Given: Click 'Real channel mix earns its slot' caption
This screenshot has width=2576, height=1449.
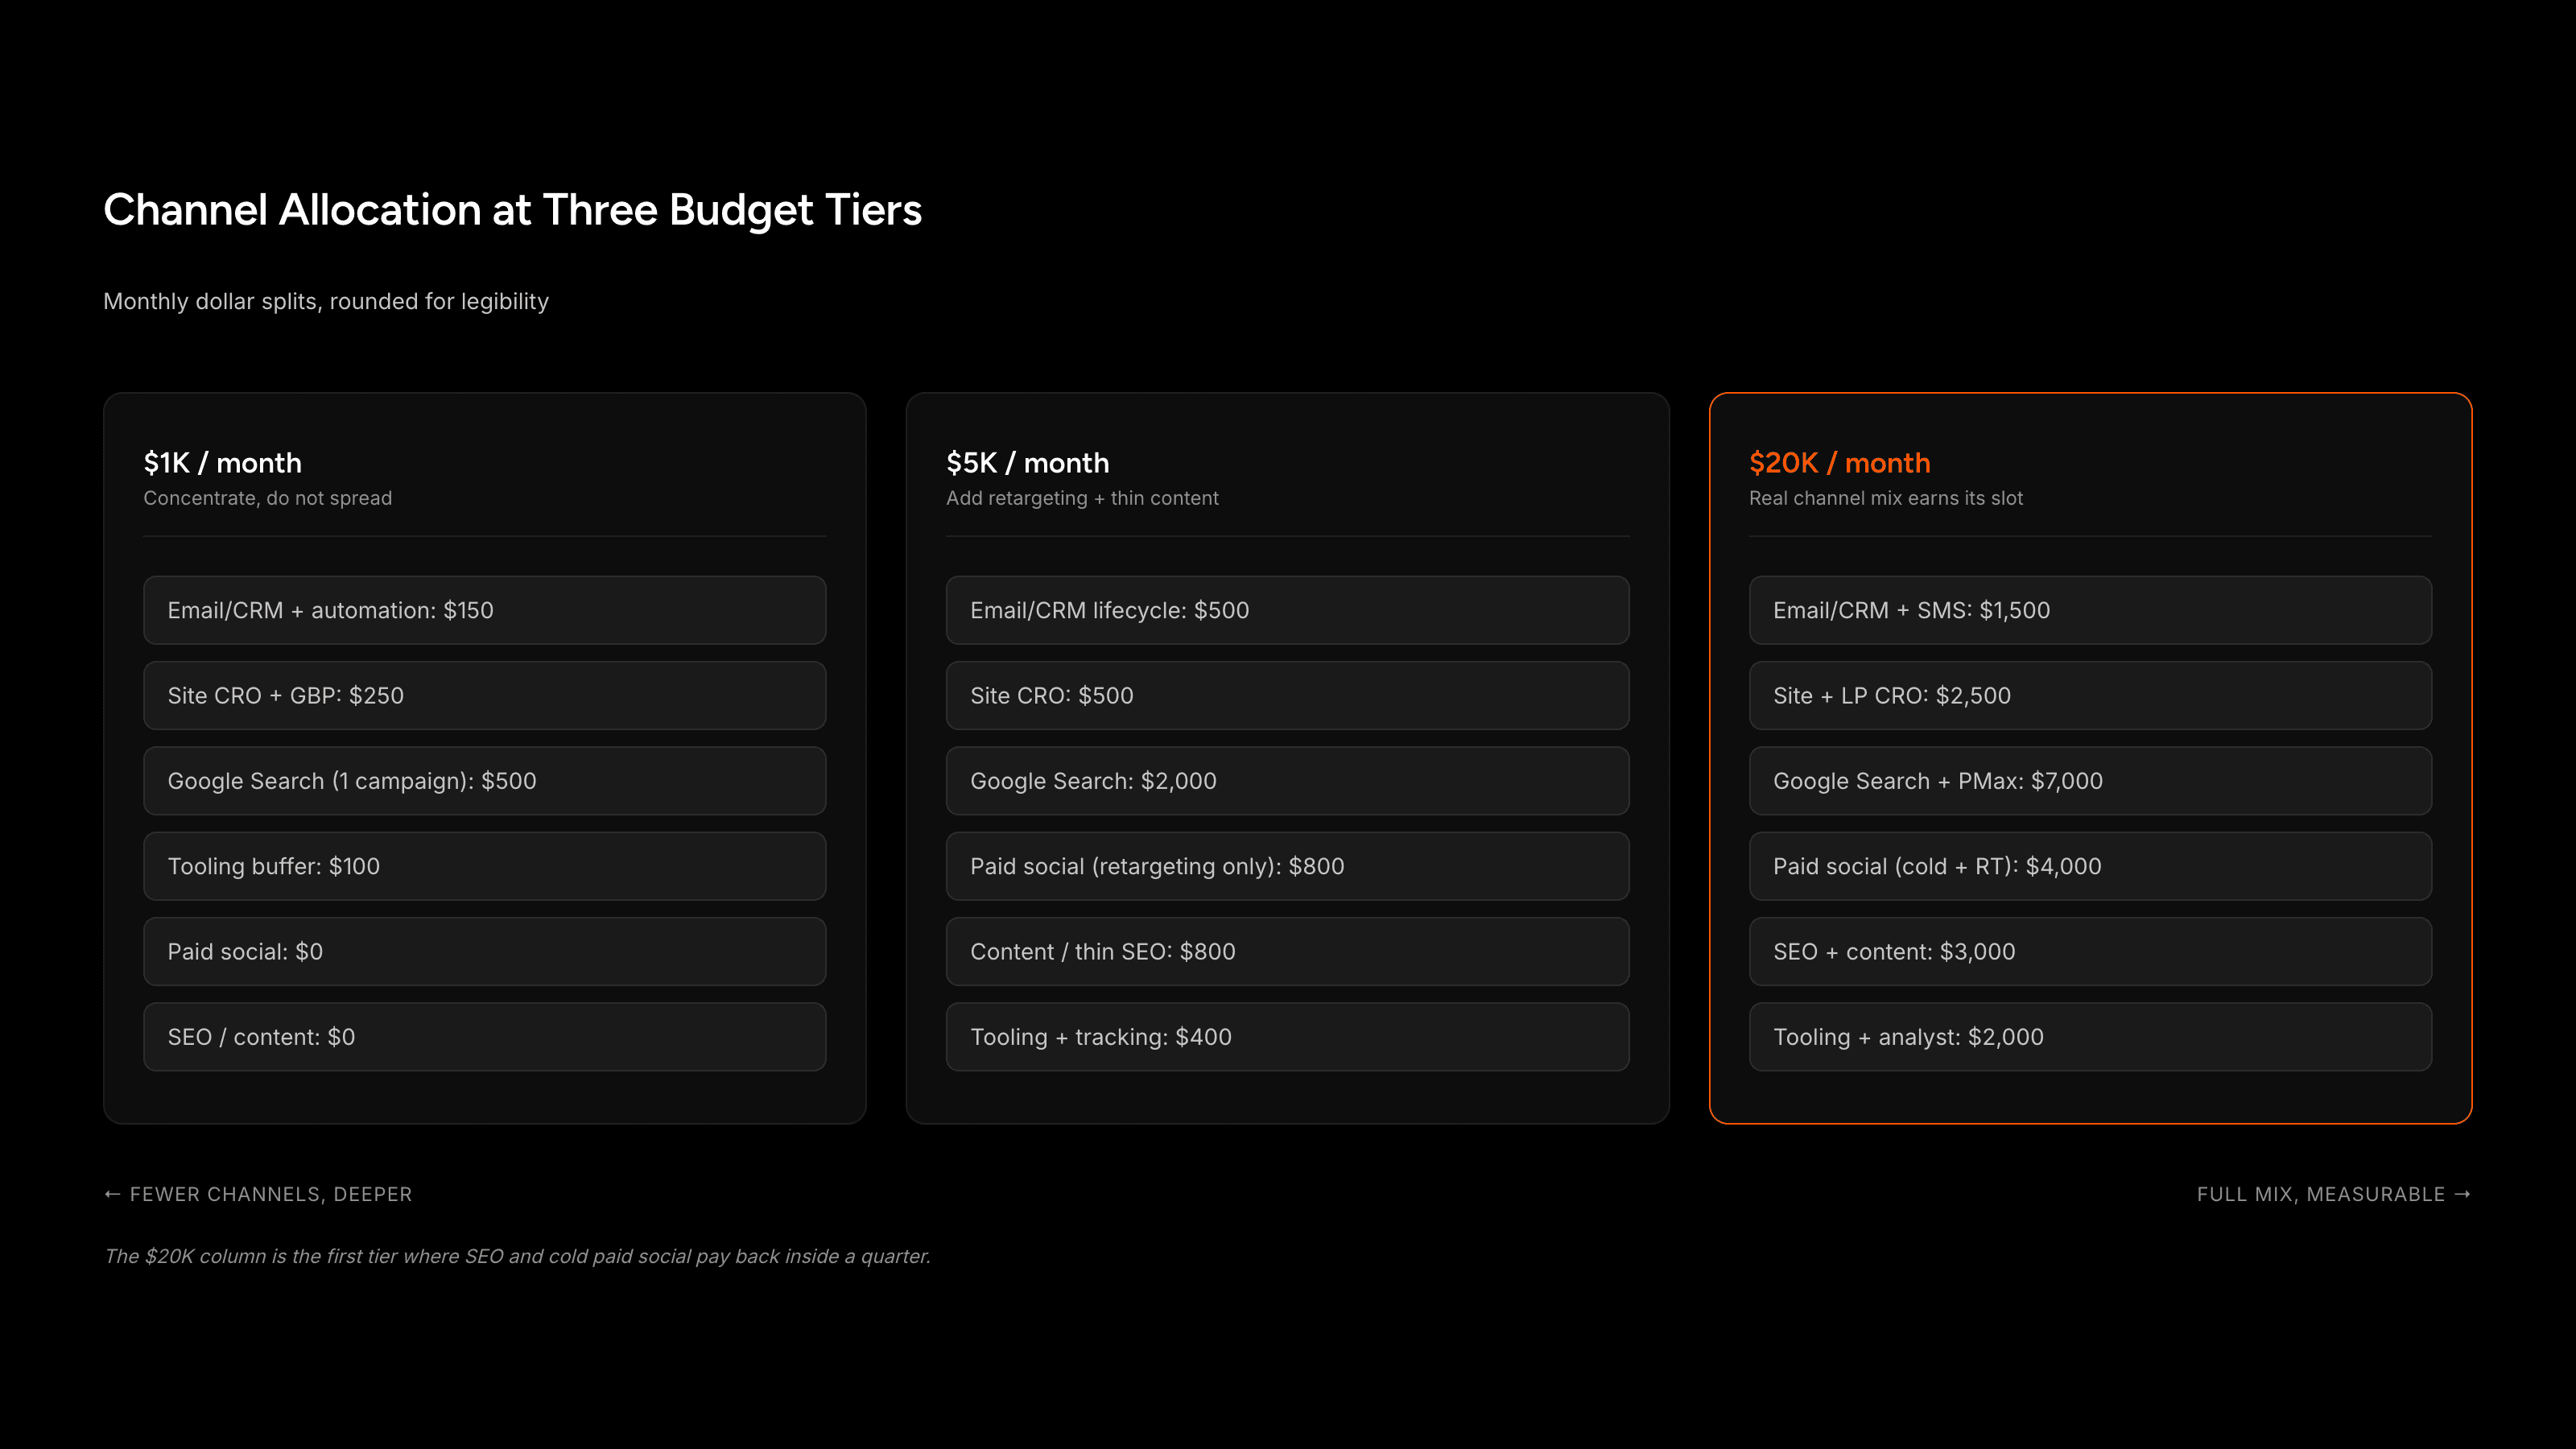Looking at the screenshot, I should pyautogui.click(x=1885, y=498).
